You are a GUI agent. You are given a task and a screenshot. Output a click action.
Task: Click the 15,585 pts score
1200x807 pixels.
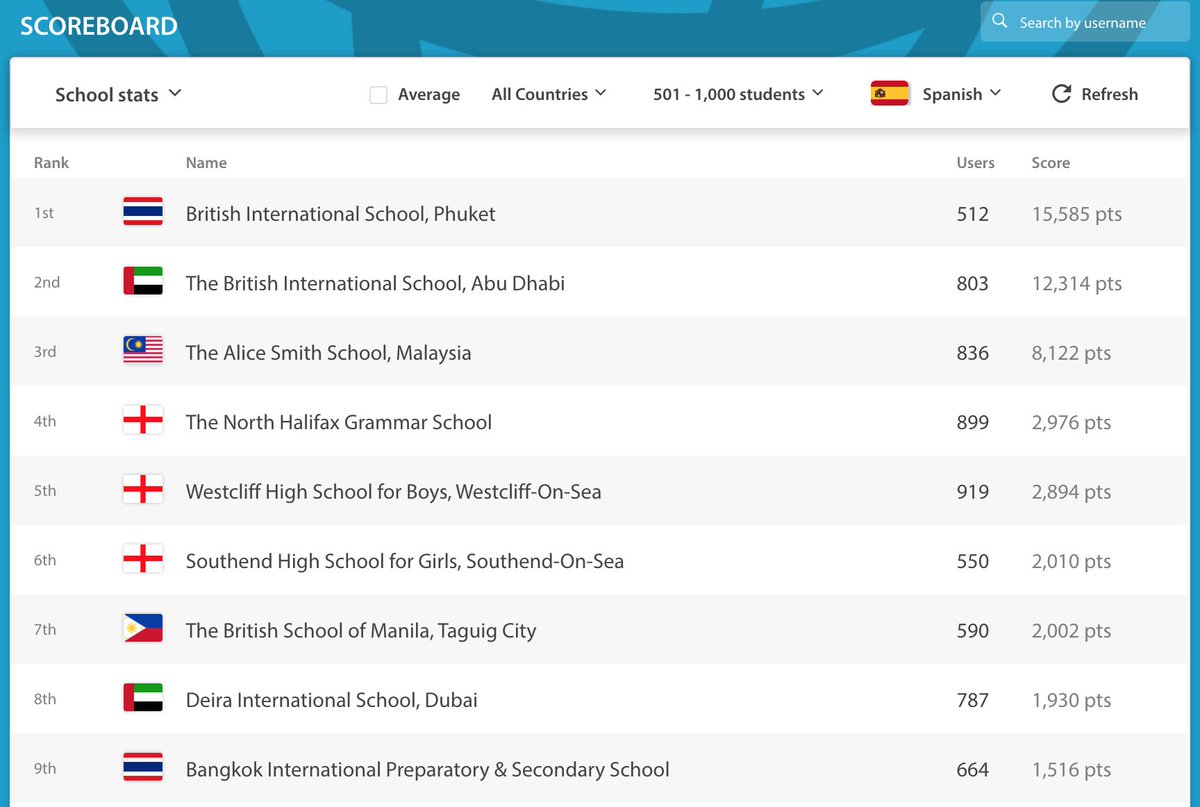tap(1077, 214)
